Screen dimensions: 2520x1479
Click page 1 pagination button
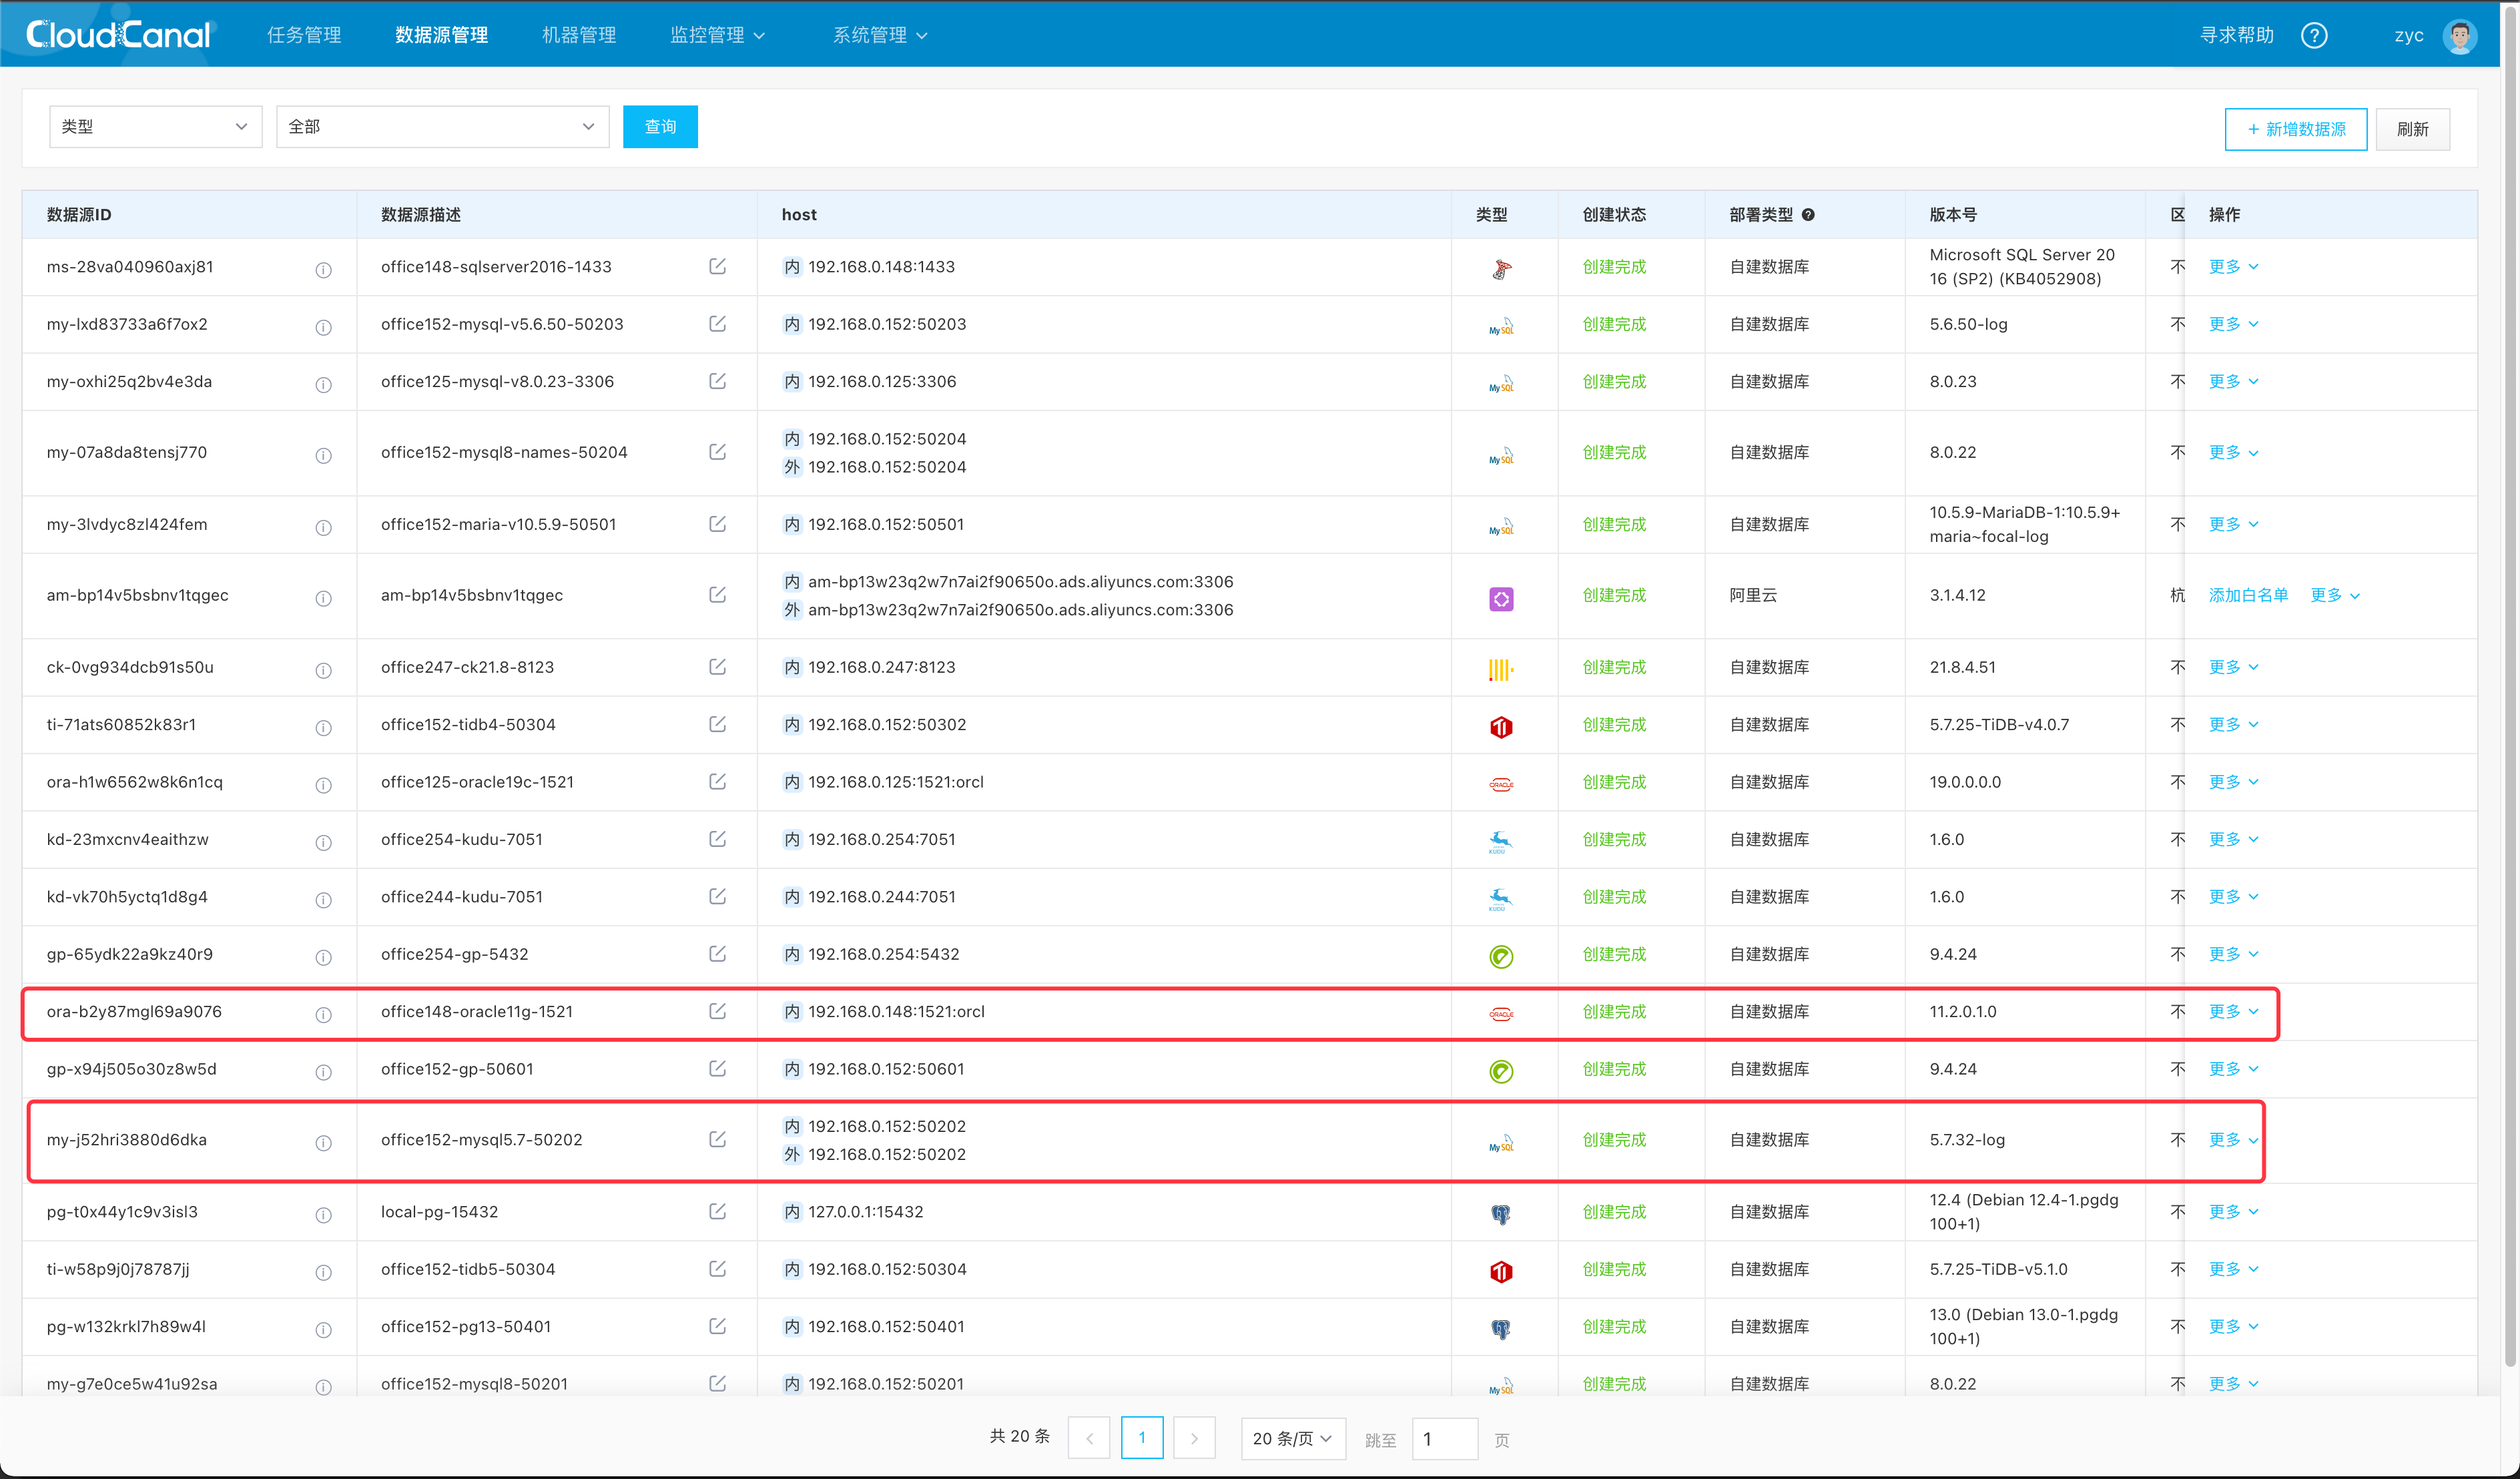(x=1142, y=1438)
